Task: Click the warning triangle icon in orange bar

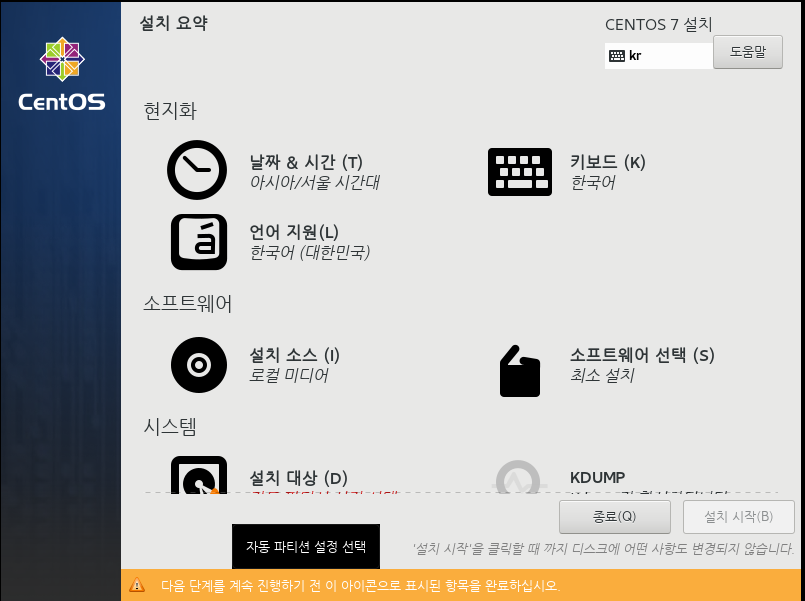Action: point(137,585)
